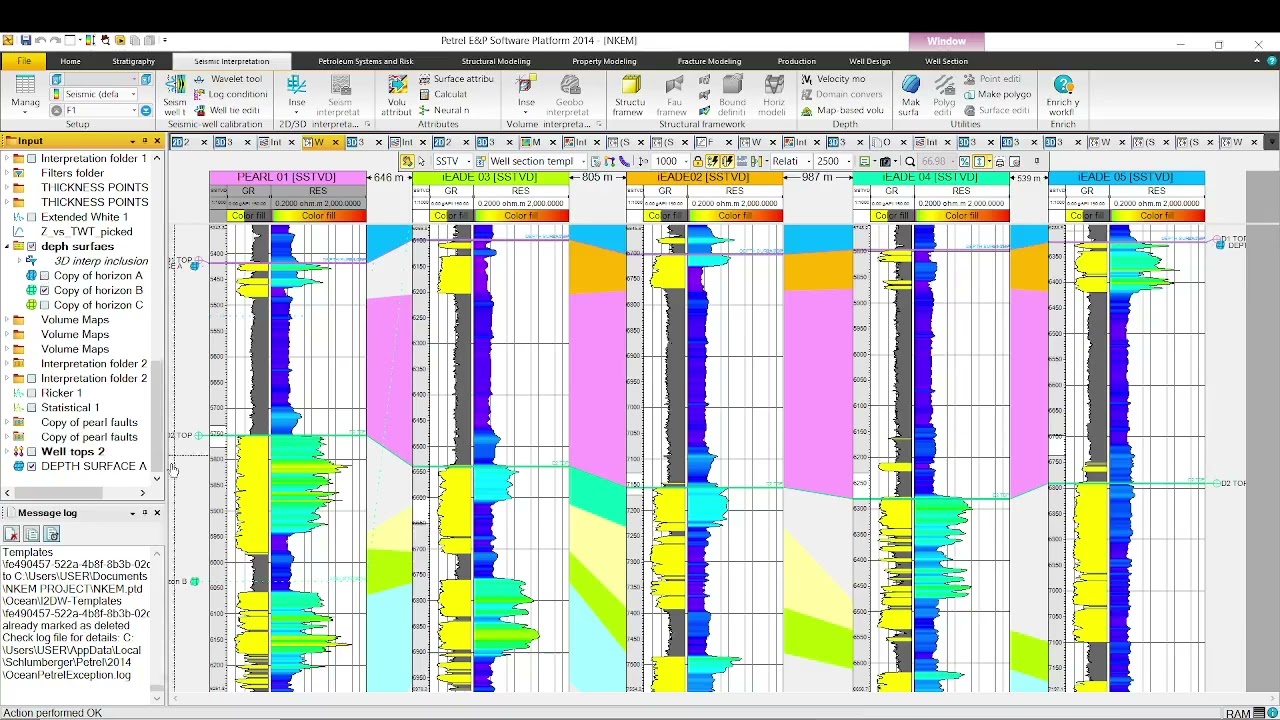Collapse the depth surfaces tree node
Image resolution: width=1280 pixels, height=720 pixels.
tap(8, 246)
